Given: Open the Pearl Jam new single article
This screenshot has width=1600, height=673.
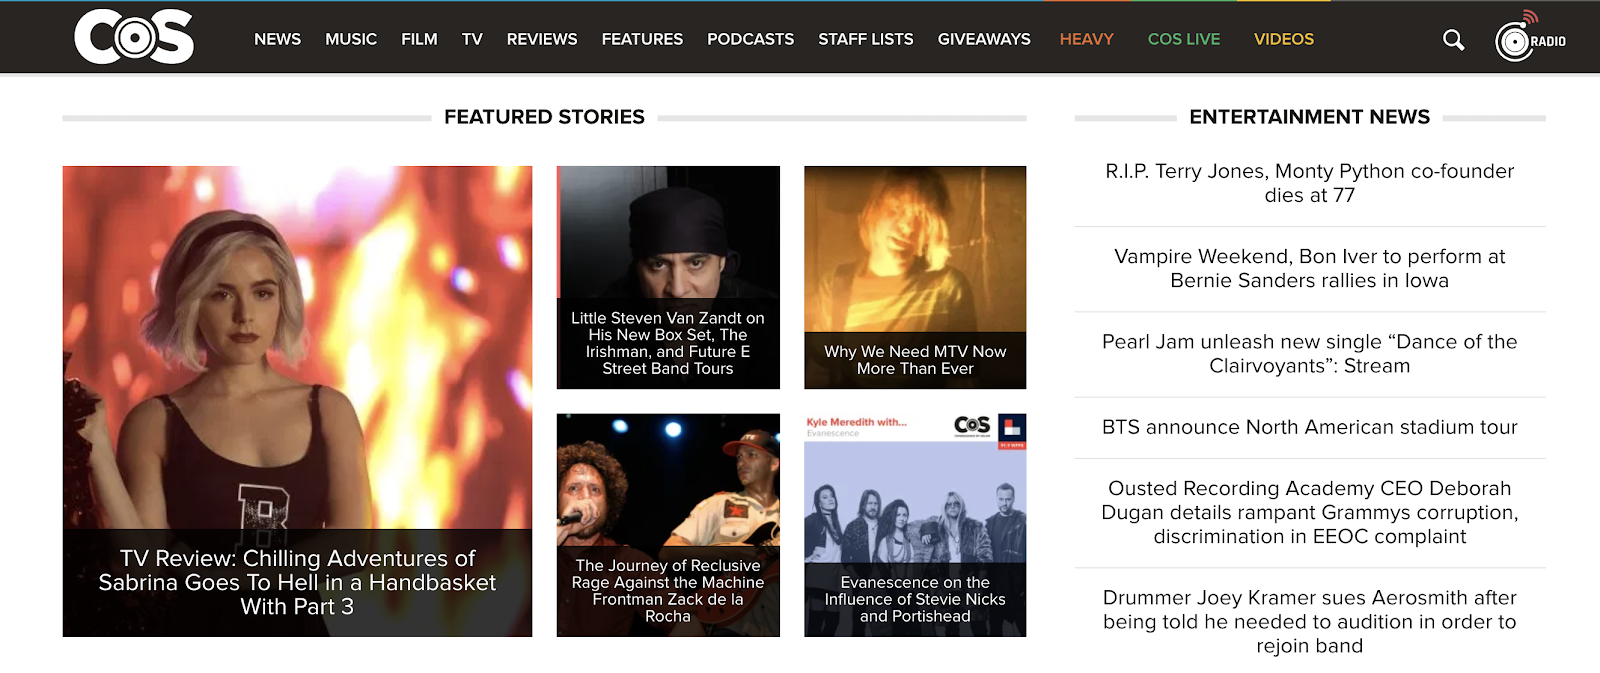Looking at the screenshot, I should coord(1308,353).
